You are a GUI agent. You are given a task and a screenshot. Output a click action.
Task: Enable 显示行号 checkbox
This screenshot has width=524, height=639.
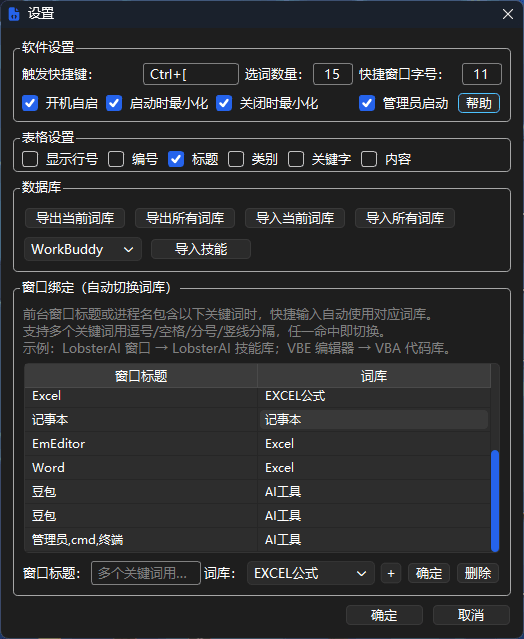[x=30, y=159]
